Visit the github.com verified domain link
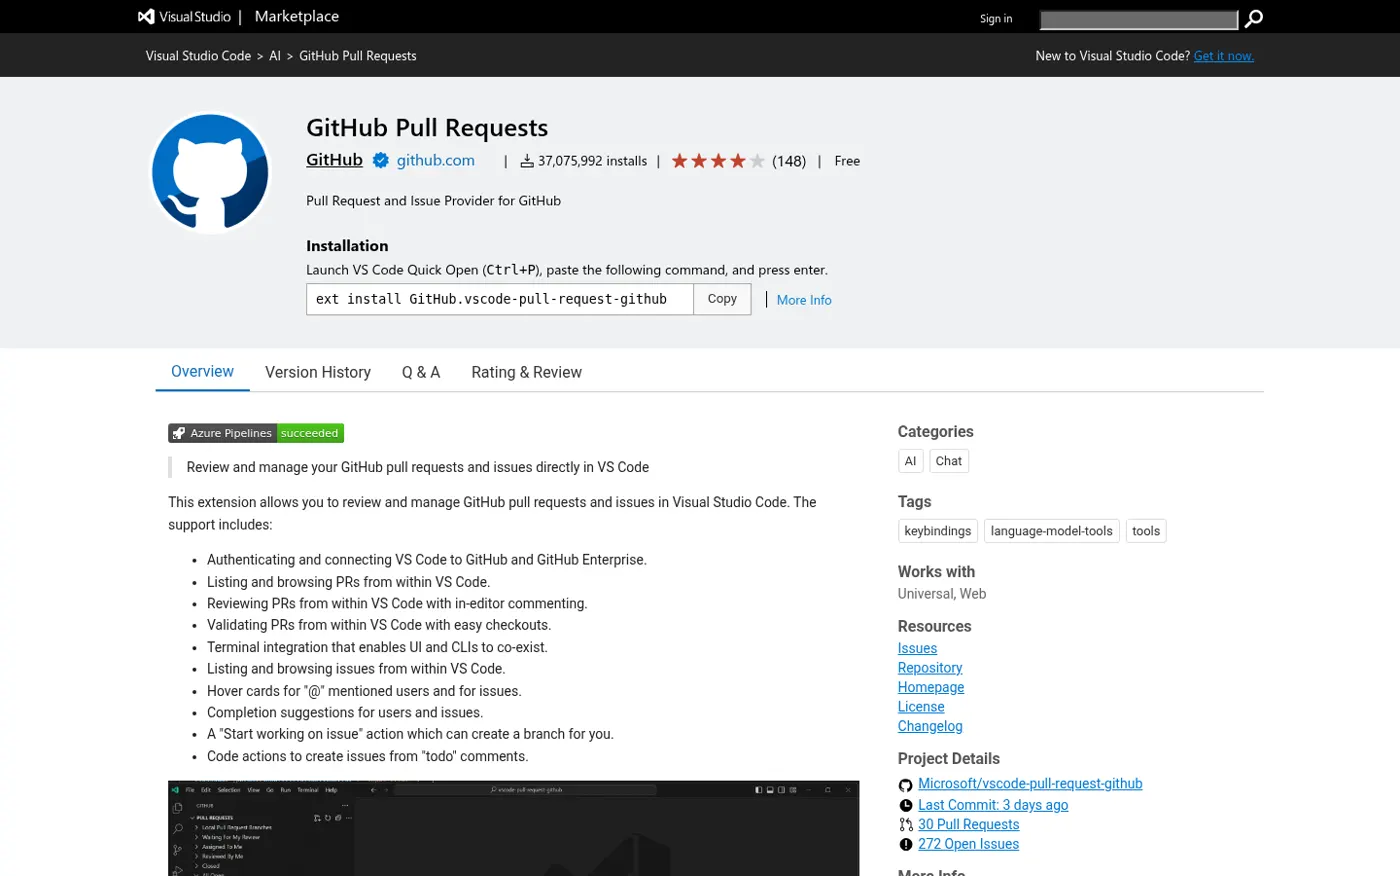1400x876 pixels. [x=436, y=160]
